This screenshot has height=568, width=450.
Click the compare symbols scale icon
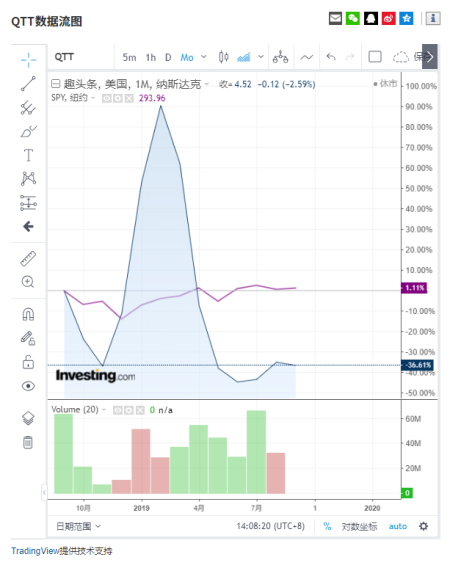(x=280, y=57)
